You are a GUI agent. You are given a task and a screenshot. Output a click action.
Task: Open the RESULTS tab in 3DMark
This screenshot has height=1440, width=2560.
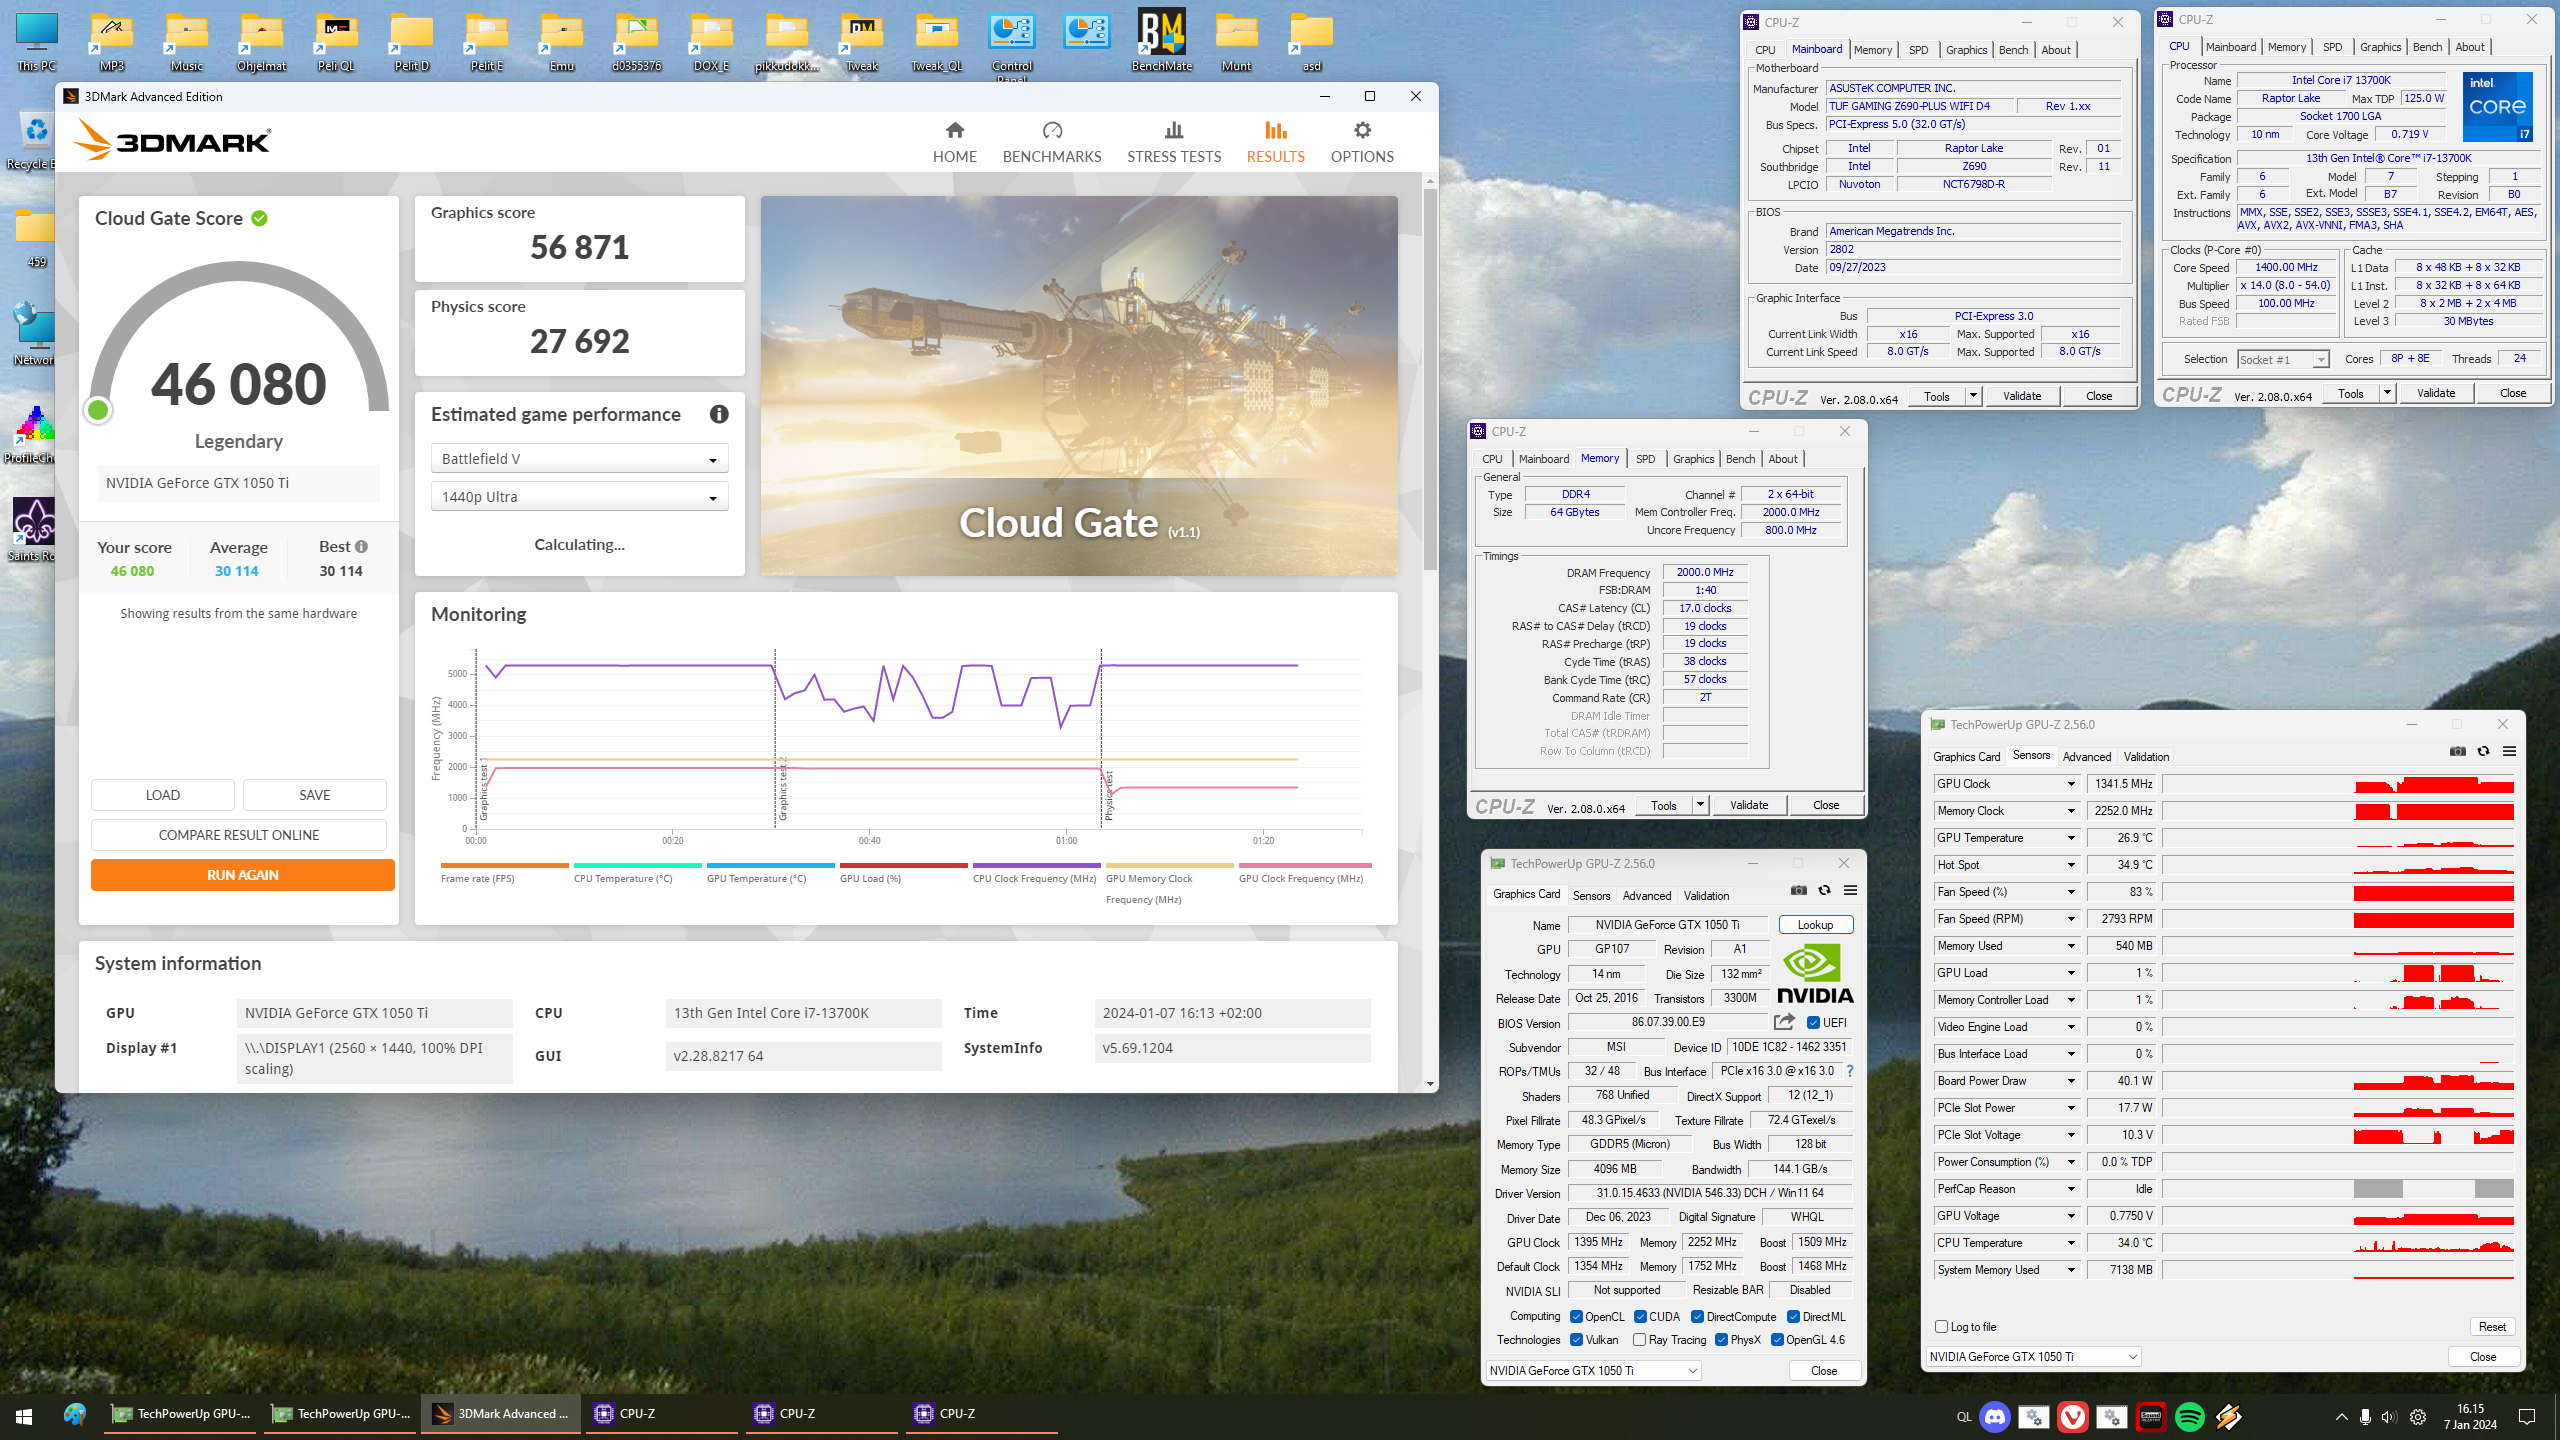click(x=1275, y=142)
